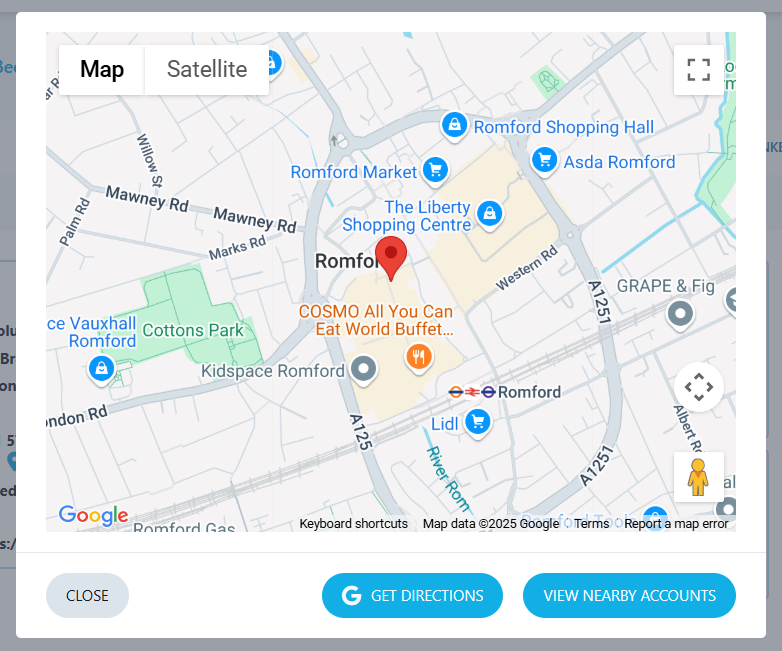Click the Kidspace Romford label
Screen dimensions: 782x651
273,371
